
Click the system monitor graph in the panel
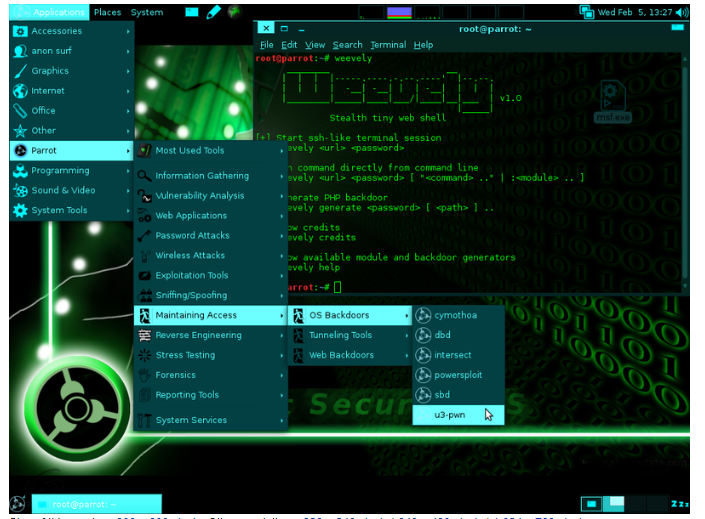click(x=399, y=12)
